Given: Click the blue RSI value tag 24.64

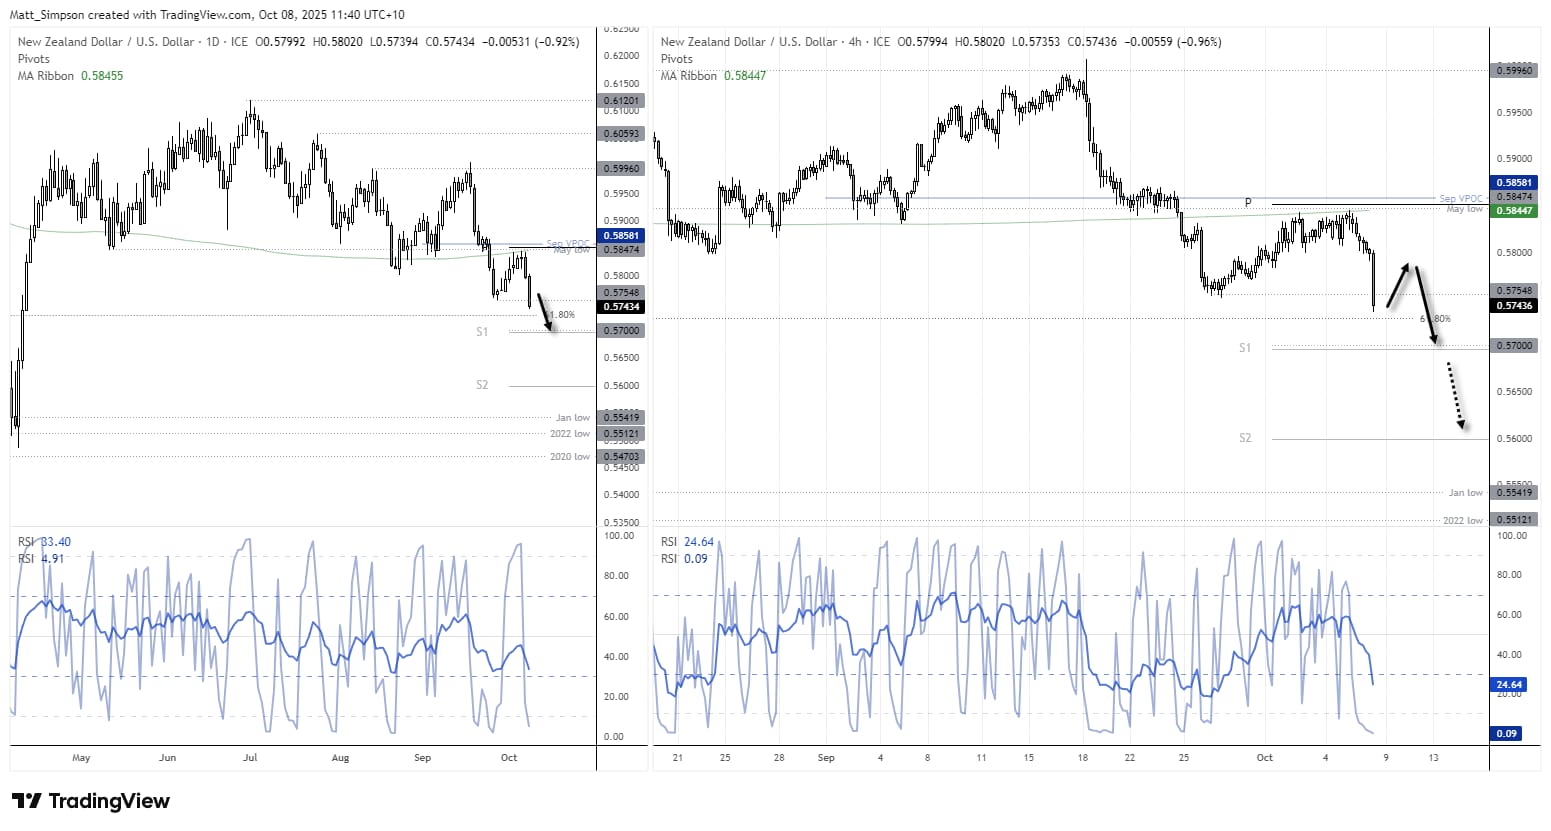Looking at the screenshot, I should point(1510,683).
